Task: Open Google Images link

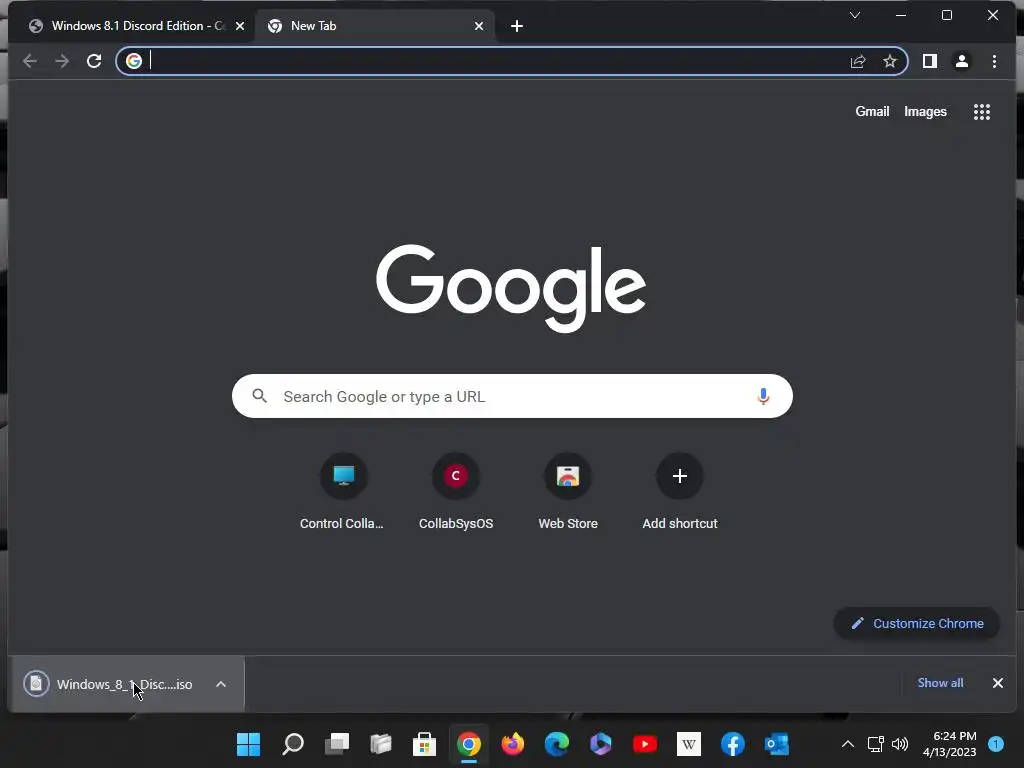Action: tap(925, 112)
